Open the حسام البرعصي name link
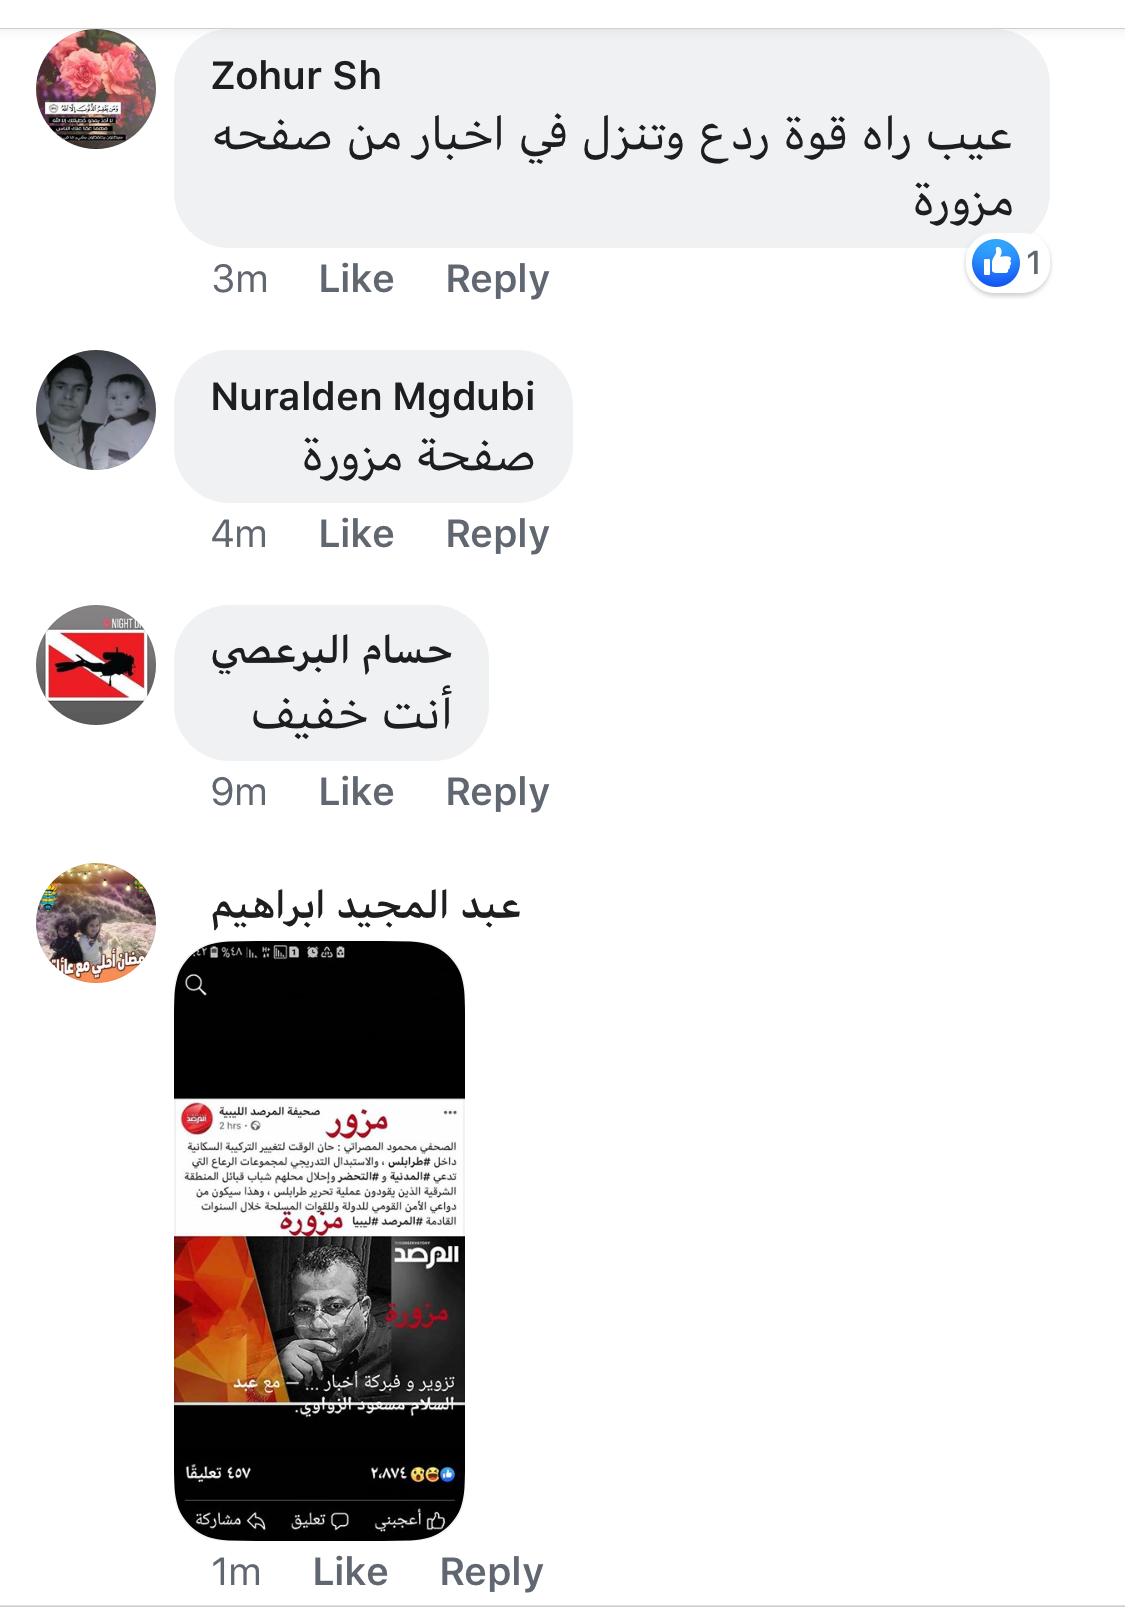Screen dimensions: 1125x1618 pyautogui.click(x=331, y=652)
